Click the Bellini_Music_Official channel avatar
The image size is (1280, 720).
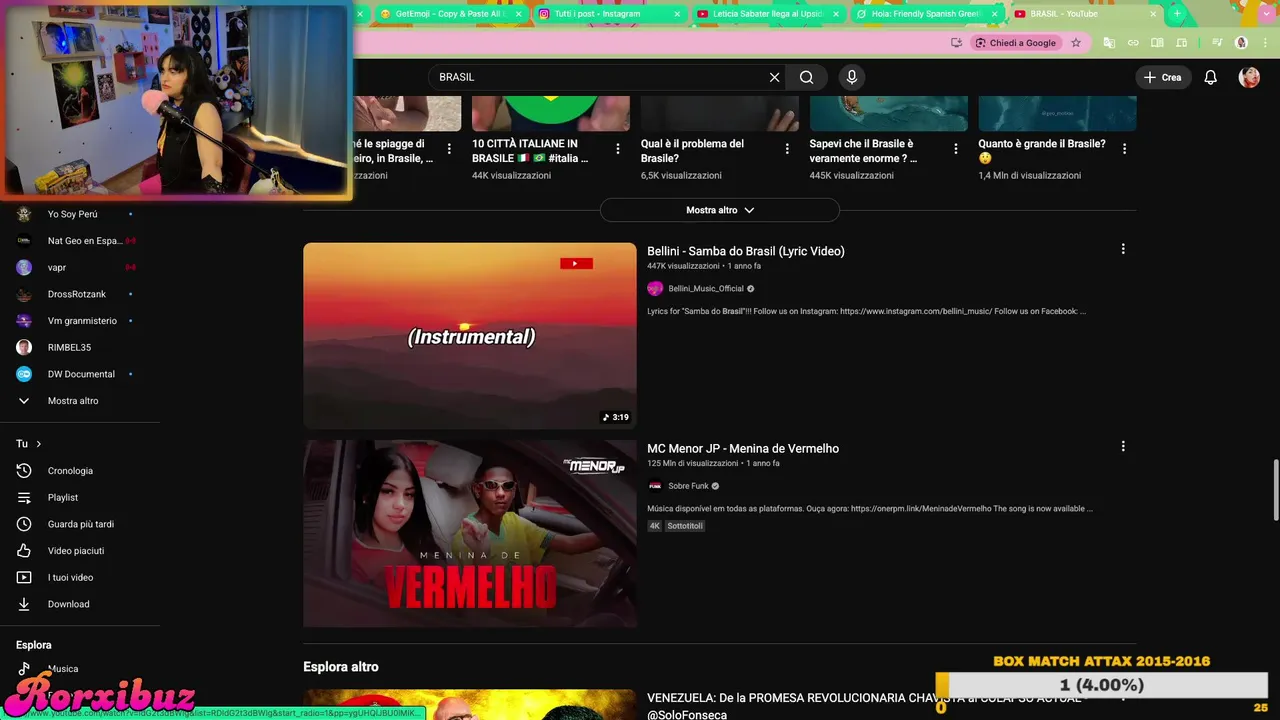tap(655, 288)
